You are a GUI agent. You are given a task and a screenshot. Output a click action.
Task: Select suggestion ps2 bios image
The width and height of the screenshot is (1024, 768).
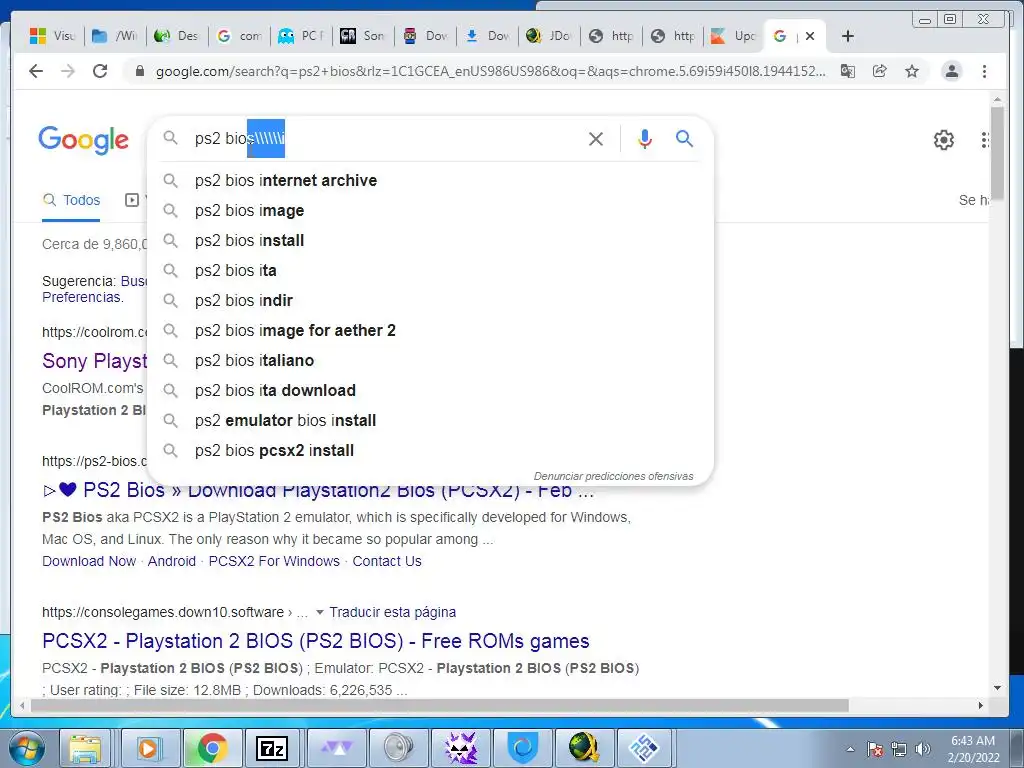[431, 210]
